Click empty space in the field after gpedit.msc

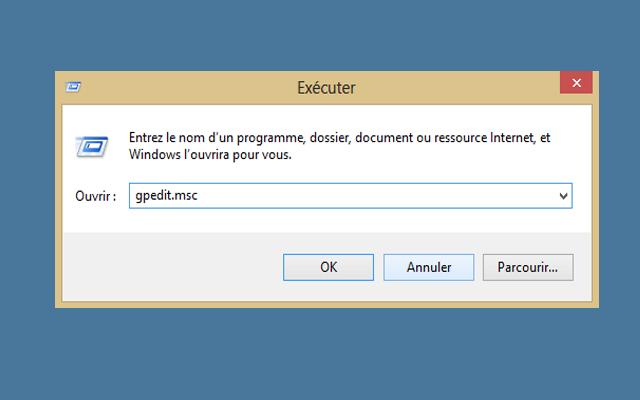[x=400, y=196]
